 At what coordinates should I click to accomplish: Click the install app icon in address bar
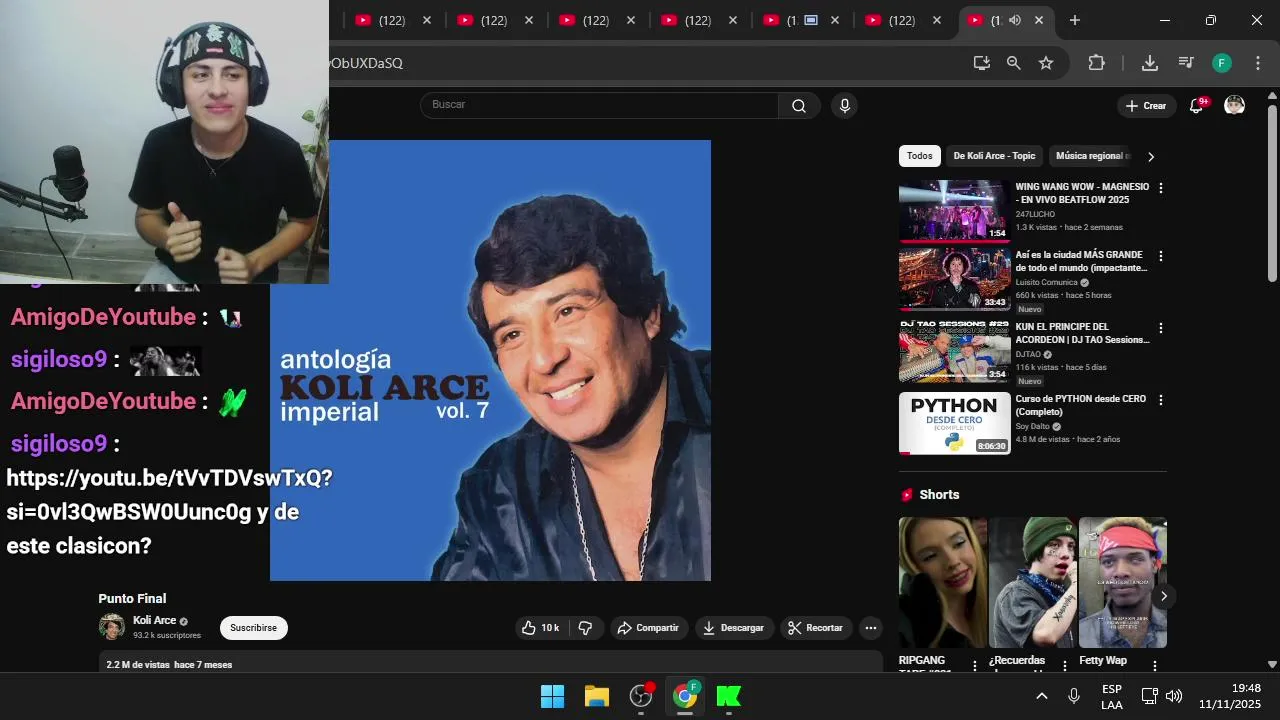981,63
